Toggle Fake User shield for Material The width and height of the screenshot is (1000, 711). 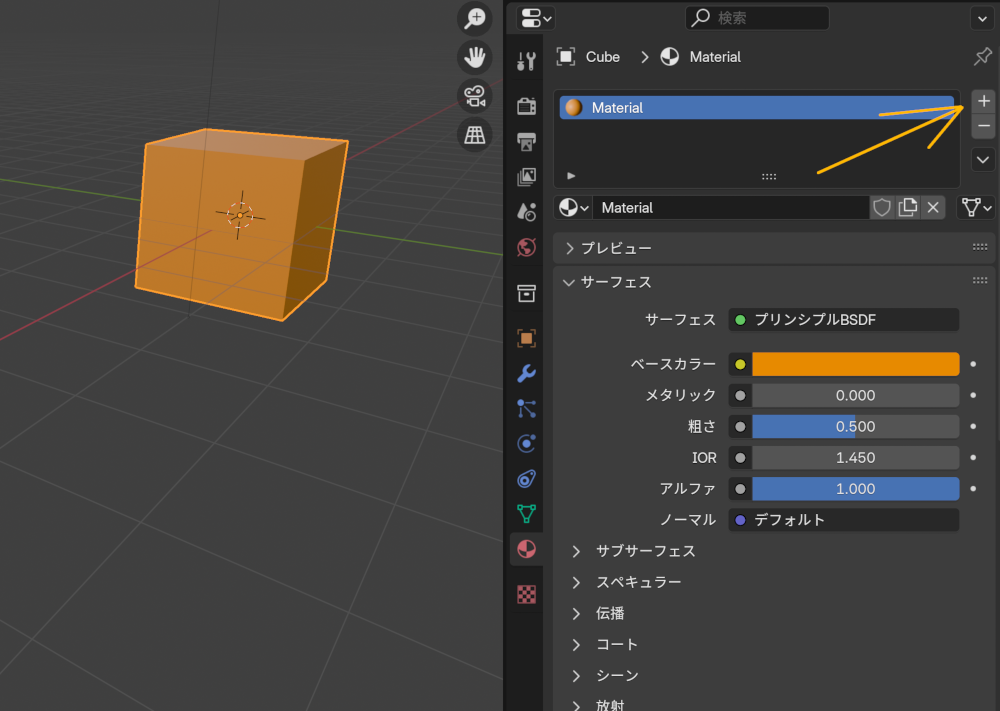[881, 207]
